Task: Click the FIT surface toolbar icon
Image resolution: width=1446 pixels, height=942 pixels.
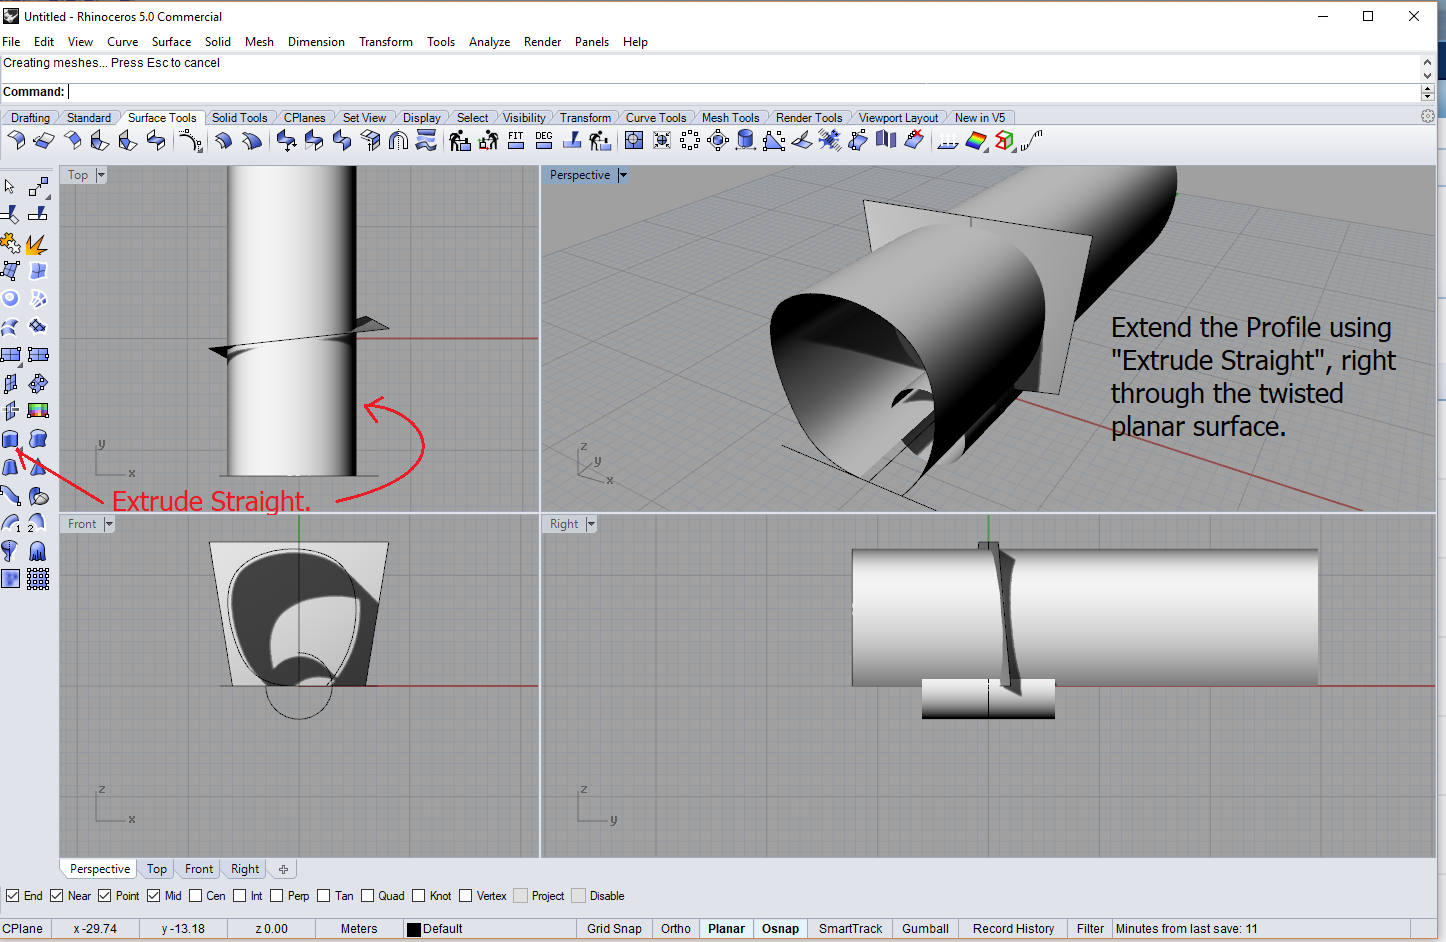Action: pyautogui.click(x=516, y=141)
